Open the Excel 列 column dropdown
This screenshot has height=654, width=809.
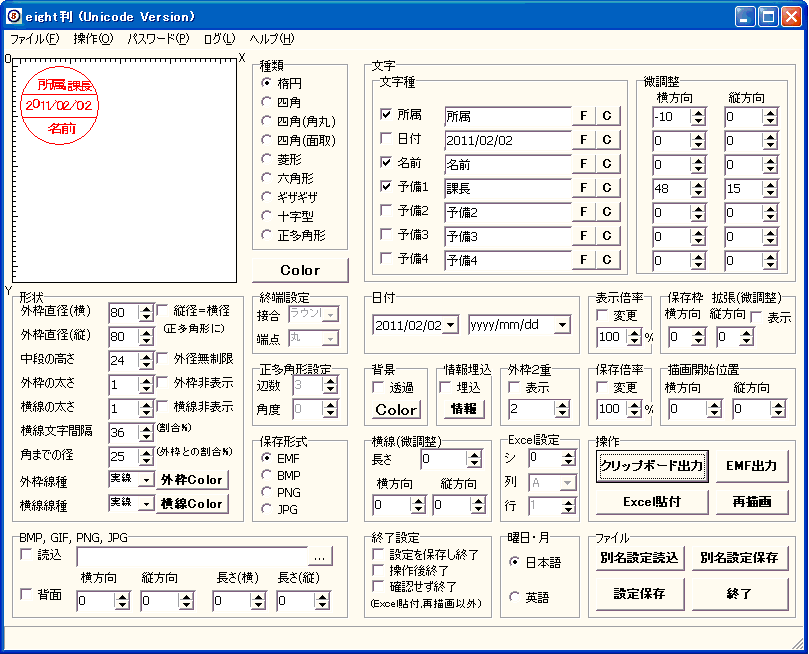(x=568, y=483)
